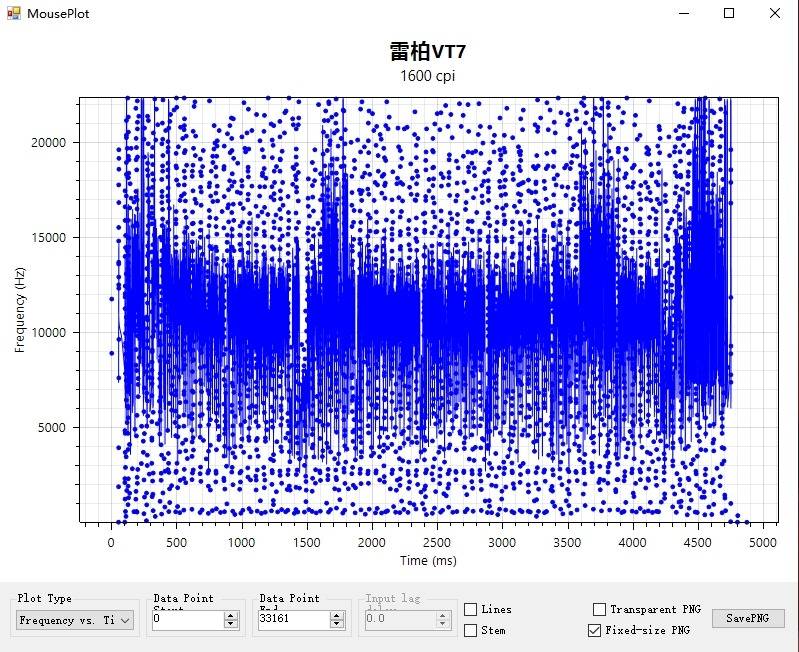Screen dimensions: 799x652
Task: Maximize the MousePlot window
Action: point(729,13)
